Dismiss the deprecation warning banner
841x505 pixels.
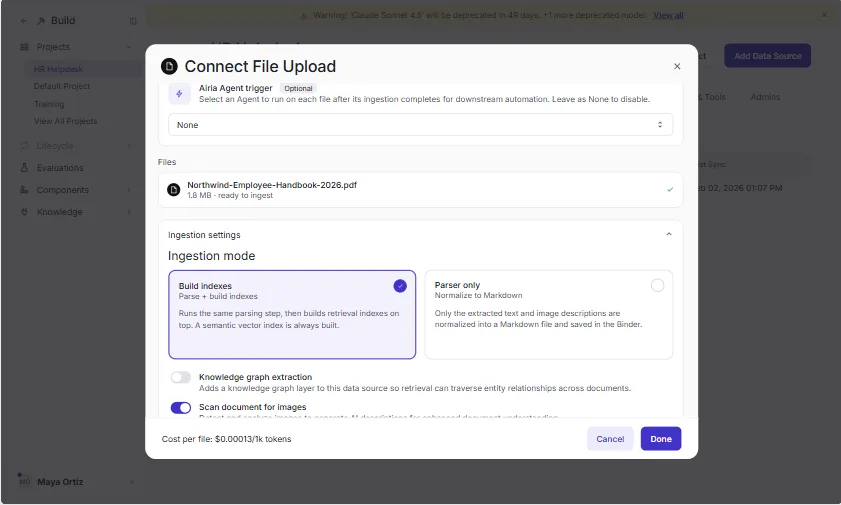[824, 15]
